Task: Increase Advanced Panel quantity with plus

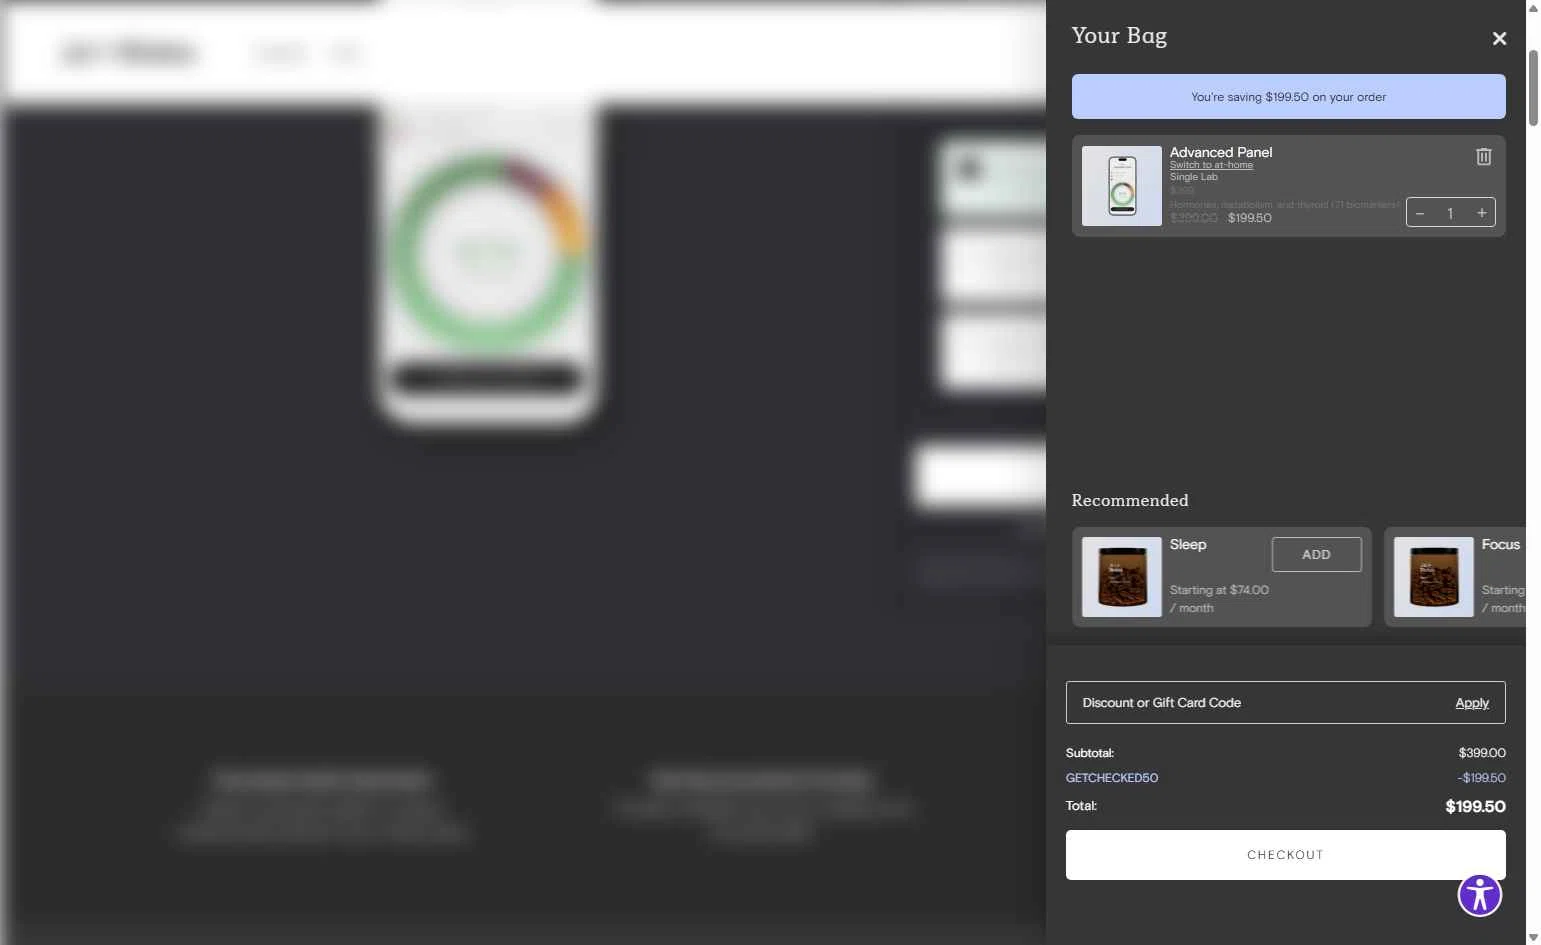Action: tap(1482, 213)
